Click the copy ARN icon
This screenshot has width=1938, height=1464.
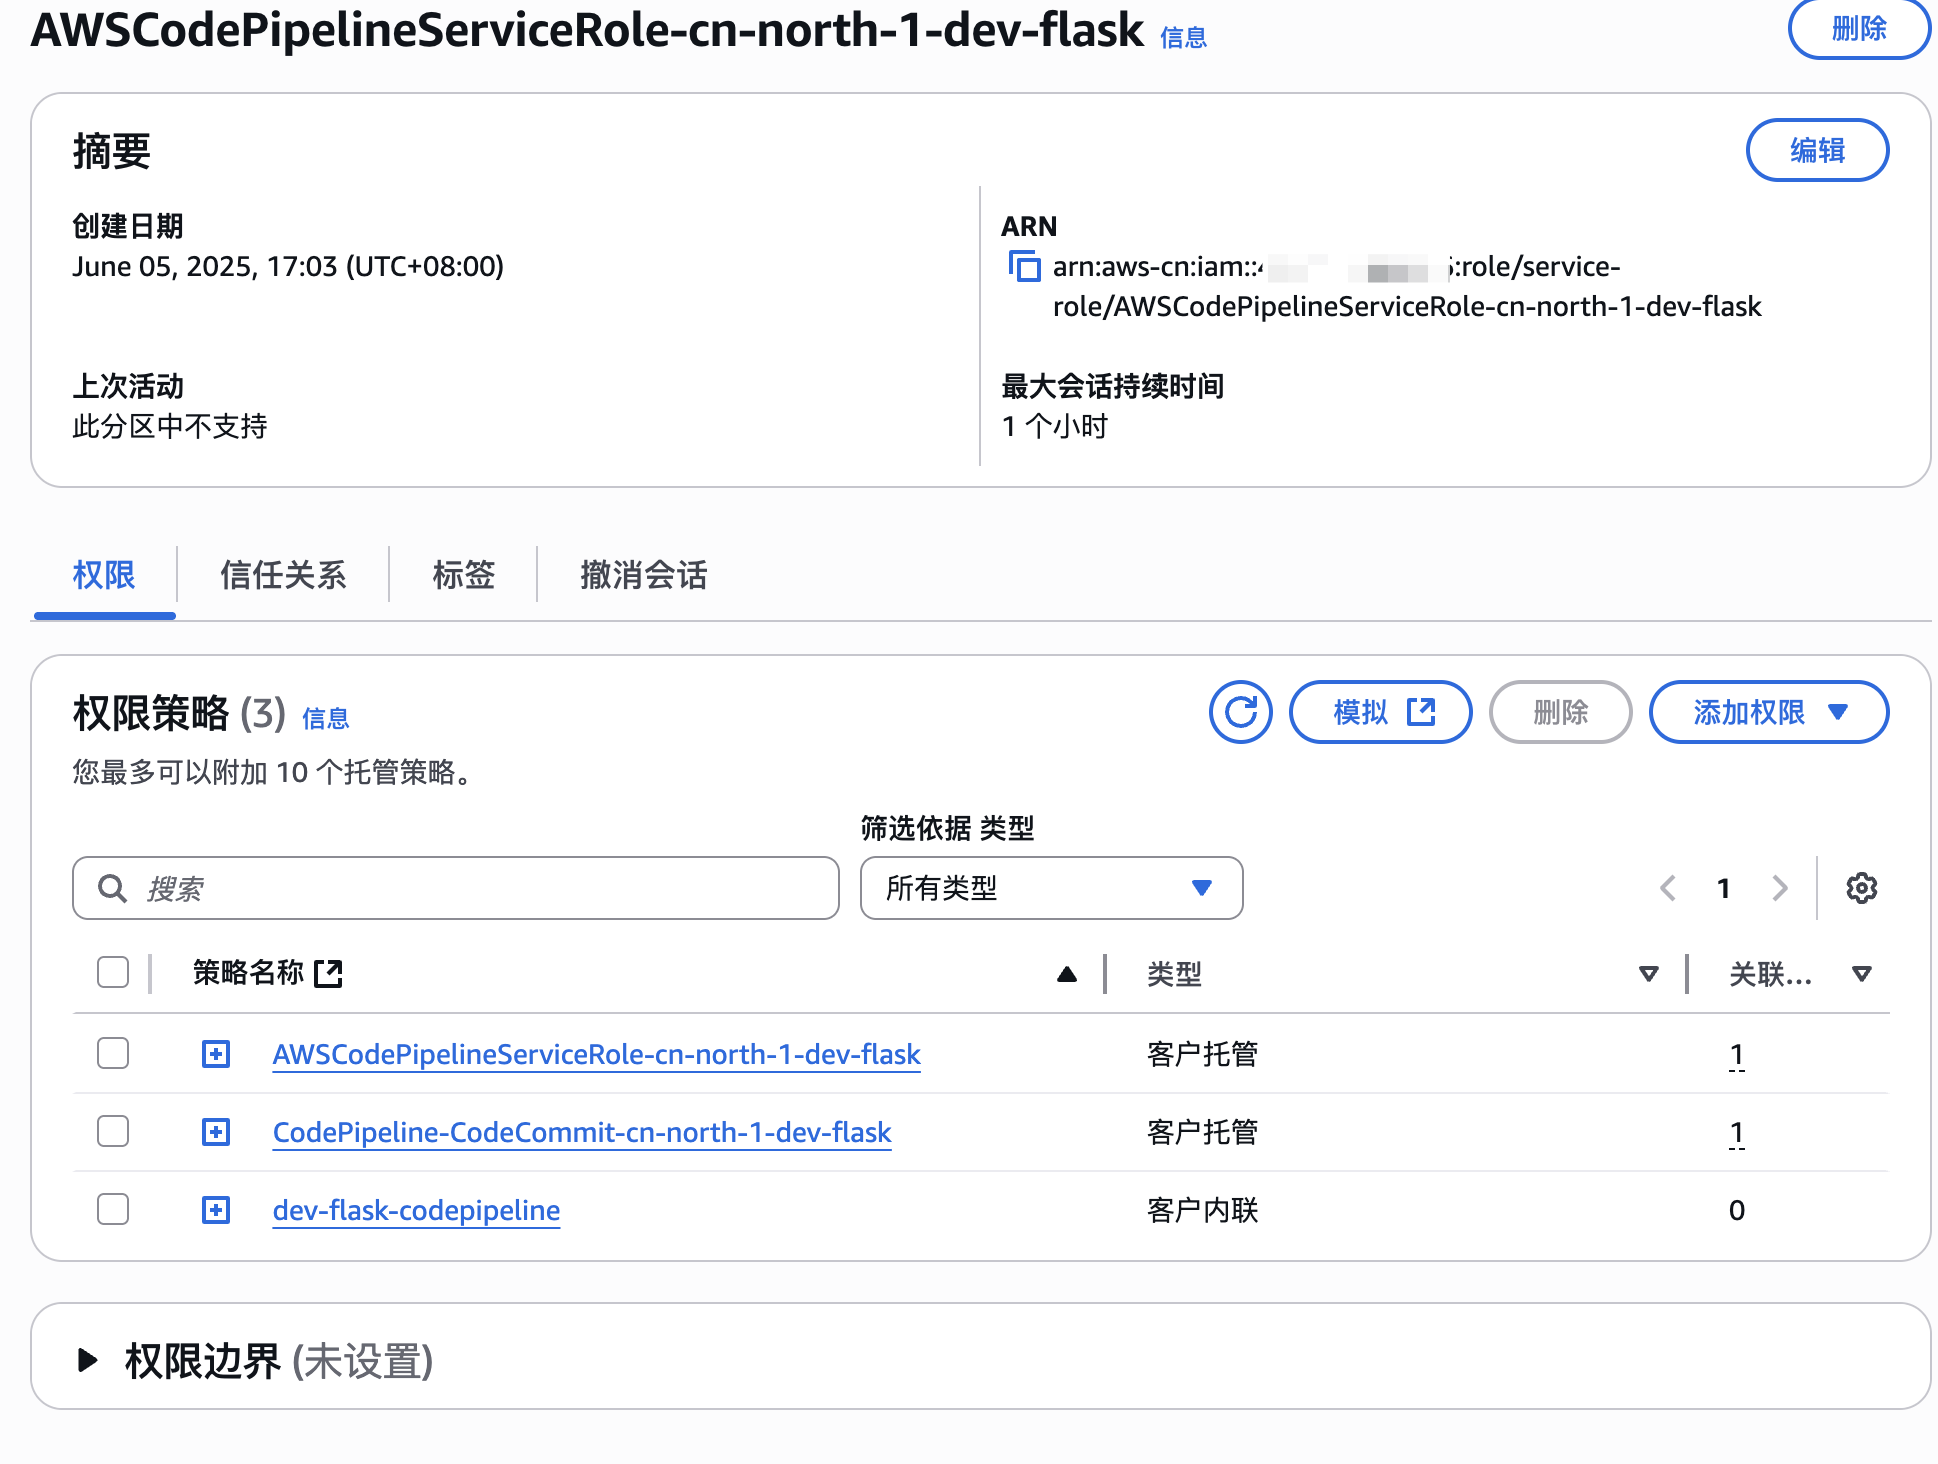[x=1024, y=267]
